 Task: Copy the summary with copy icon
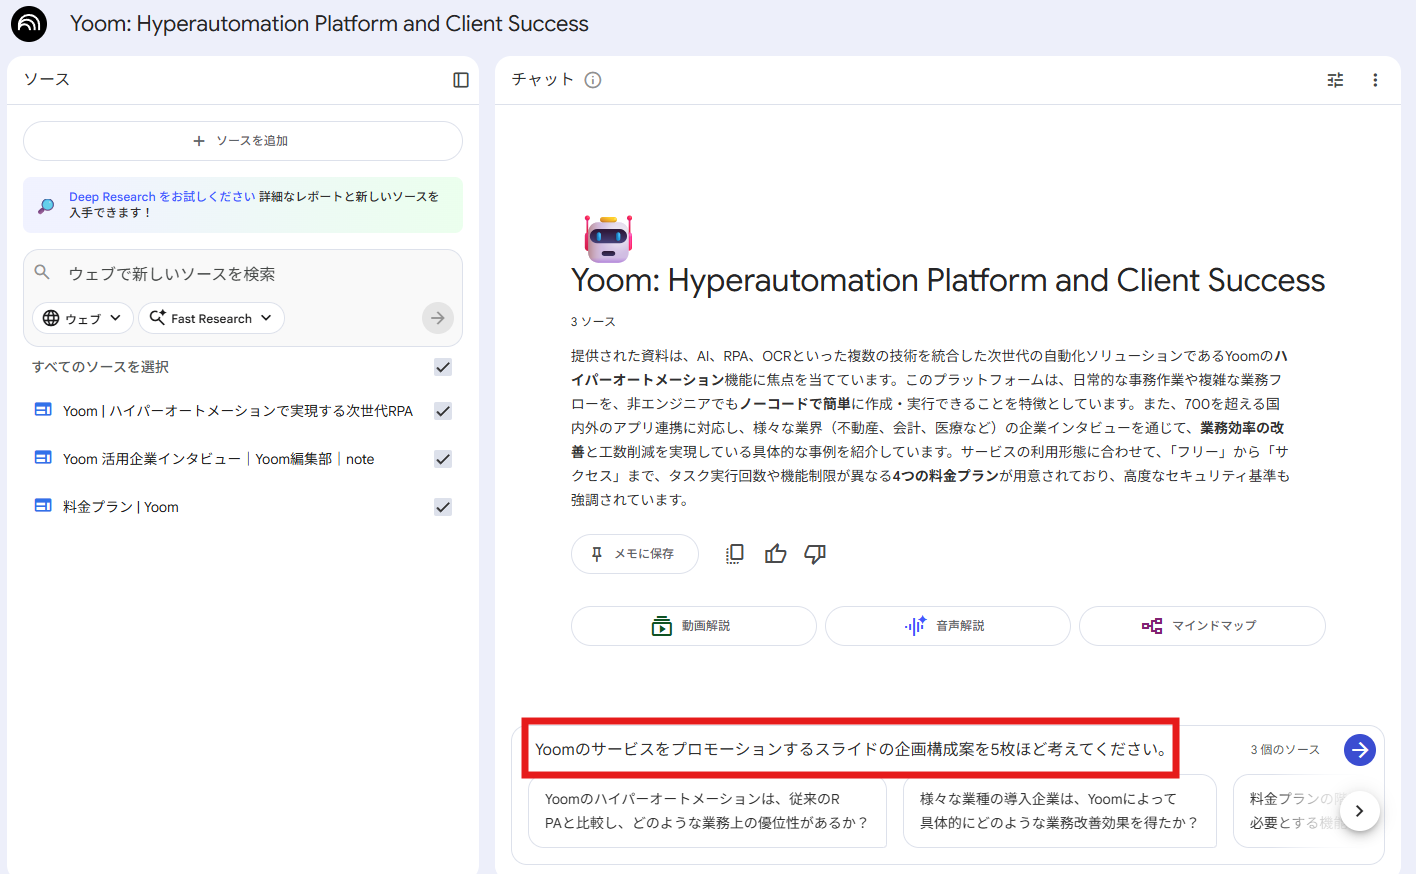tap(735, 554)
